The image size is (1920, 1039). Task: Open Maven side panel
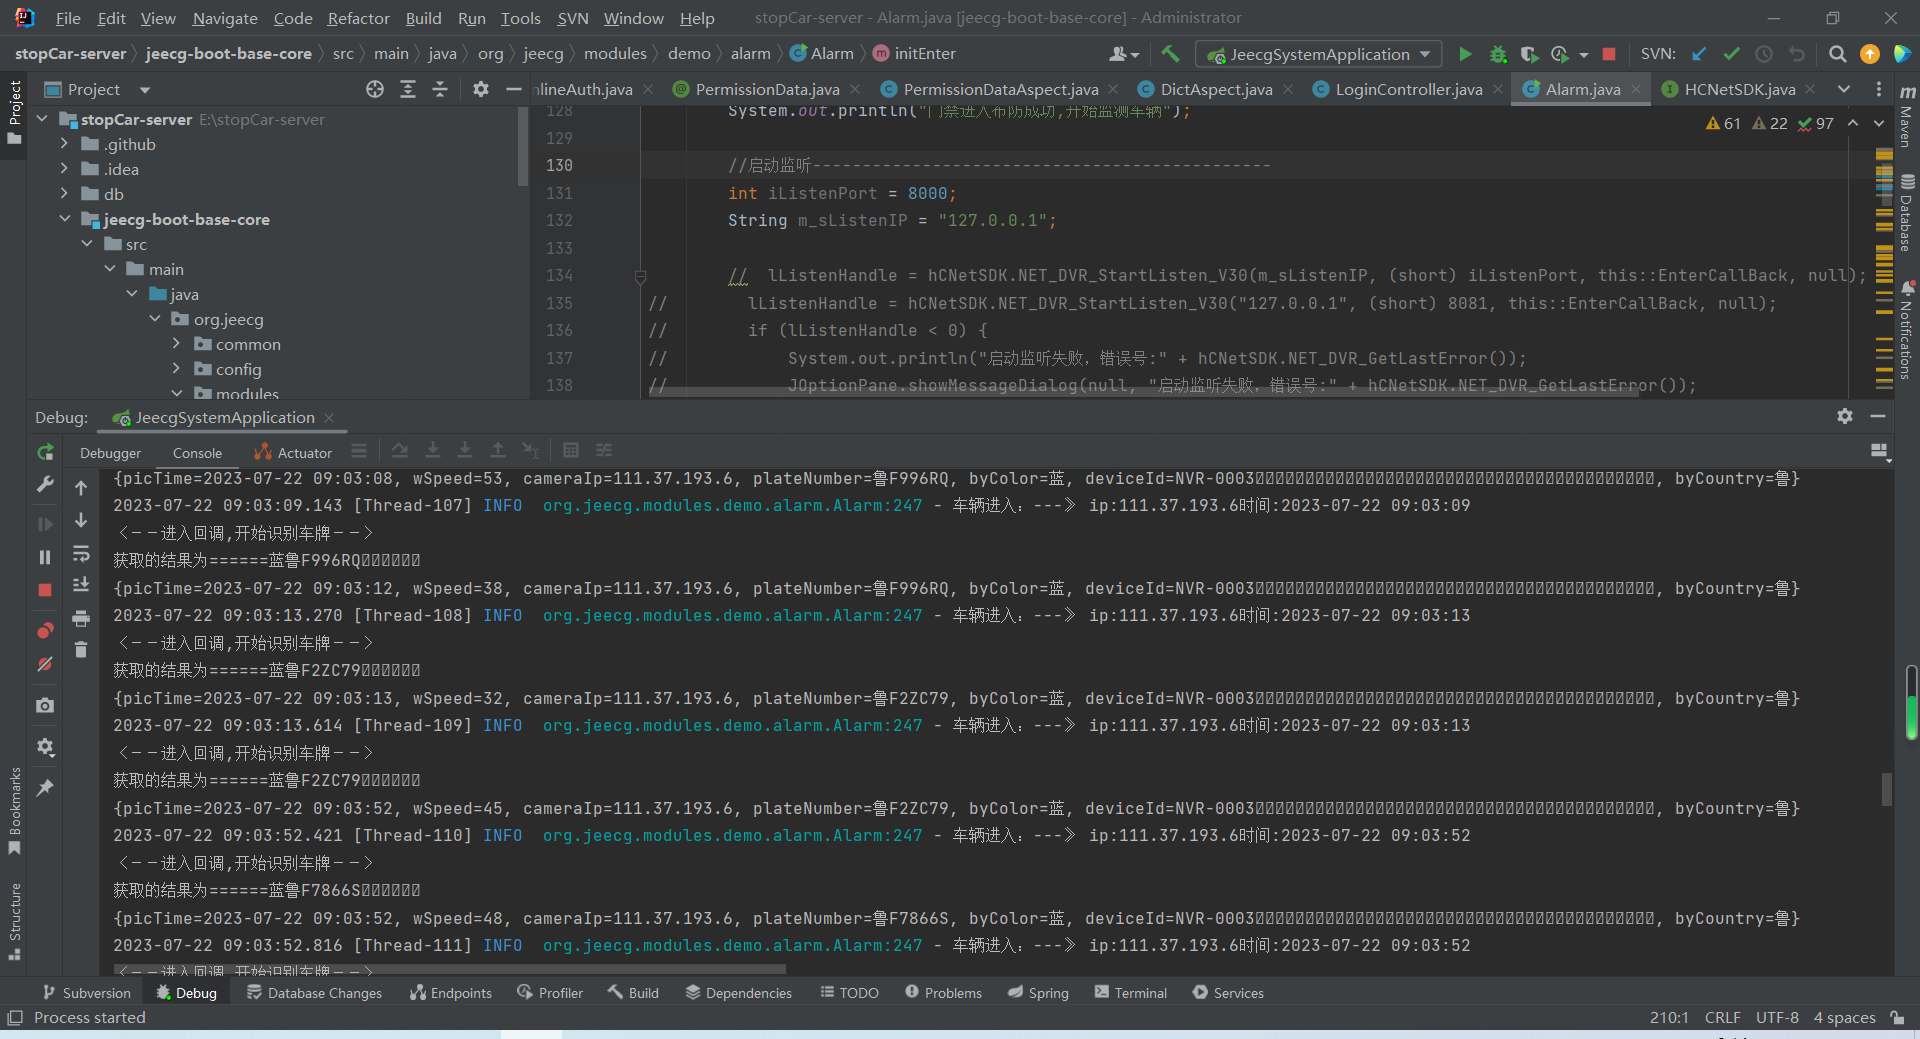point(1907,118)
